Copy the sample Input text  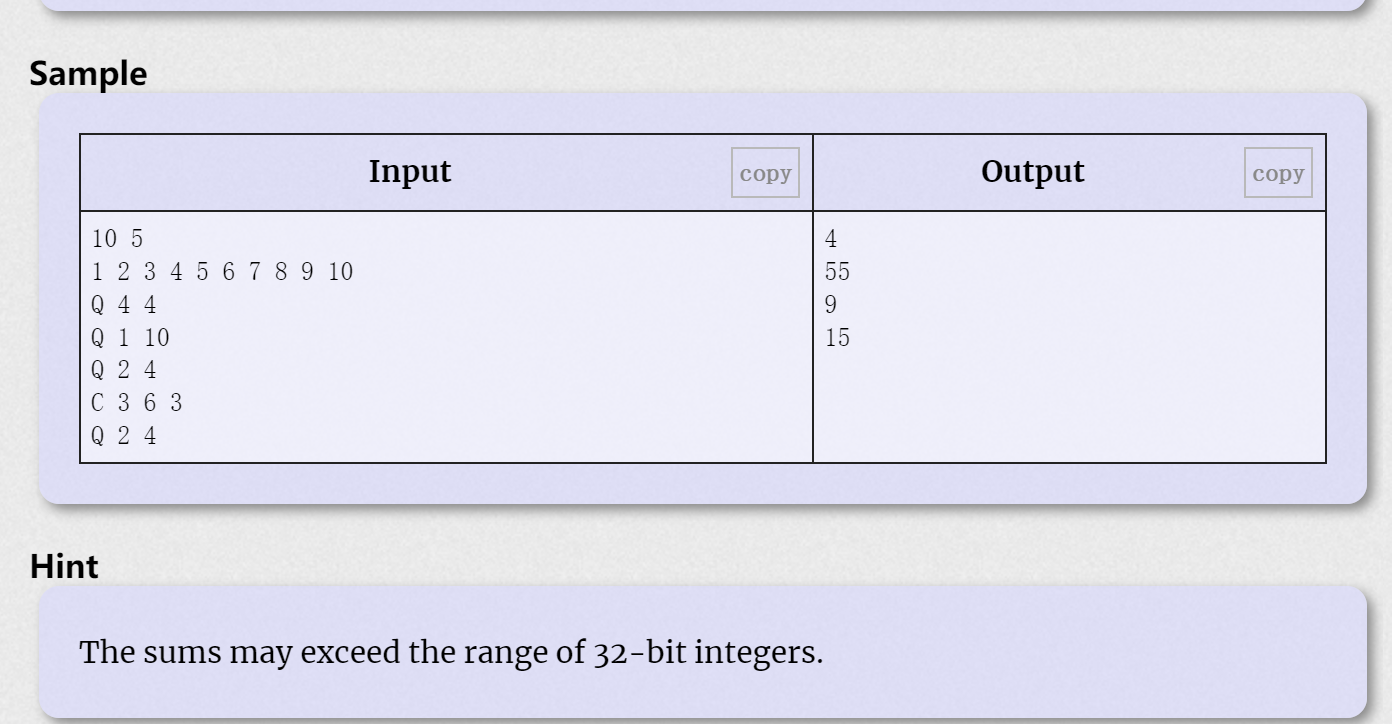(x=765, y=173)
